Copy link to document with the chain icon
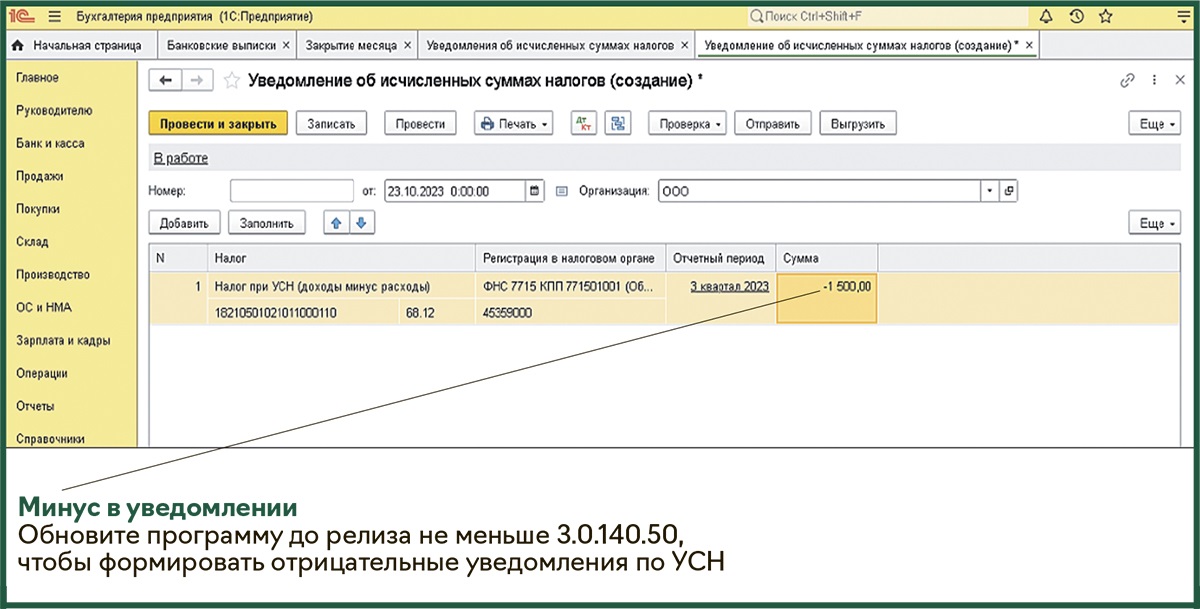Viewport: 1200px width, 609px height. 1128,81
